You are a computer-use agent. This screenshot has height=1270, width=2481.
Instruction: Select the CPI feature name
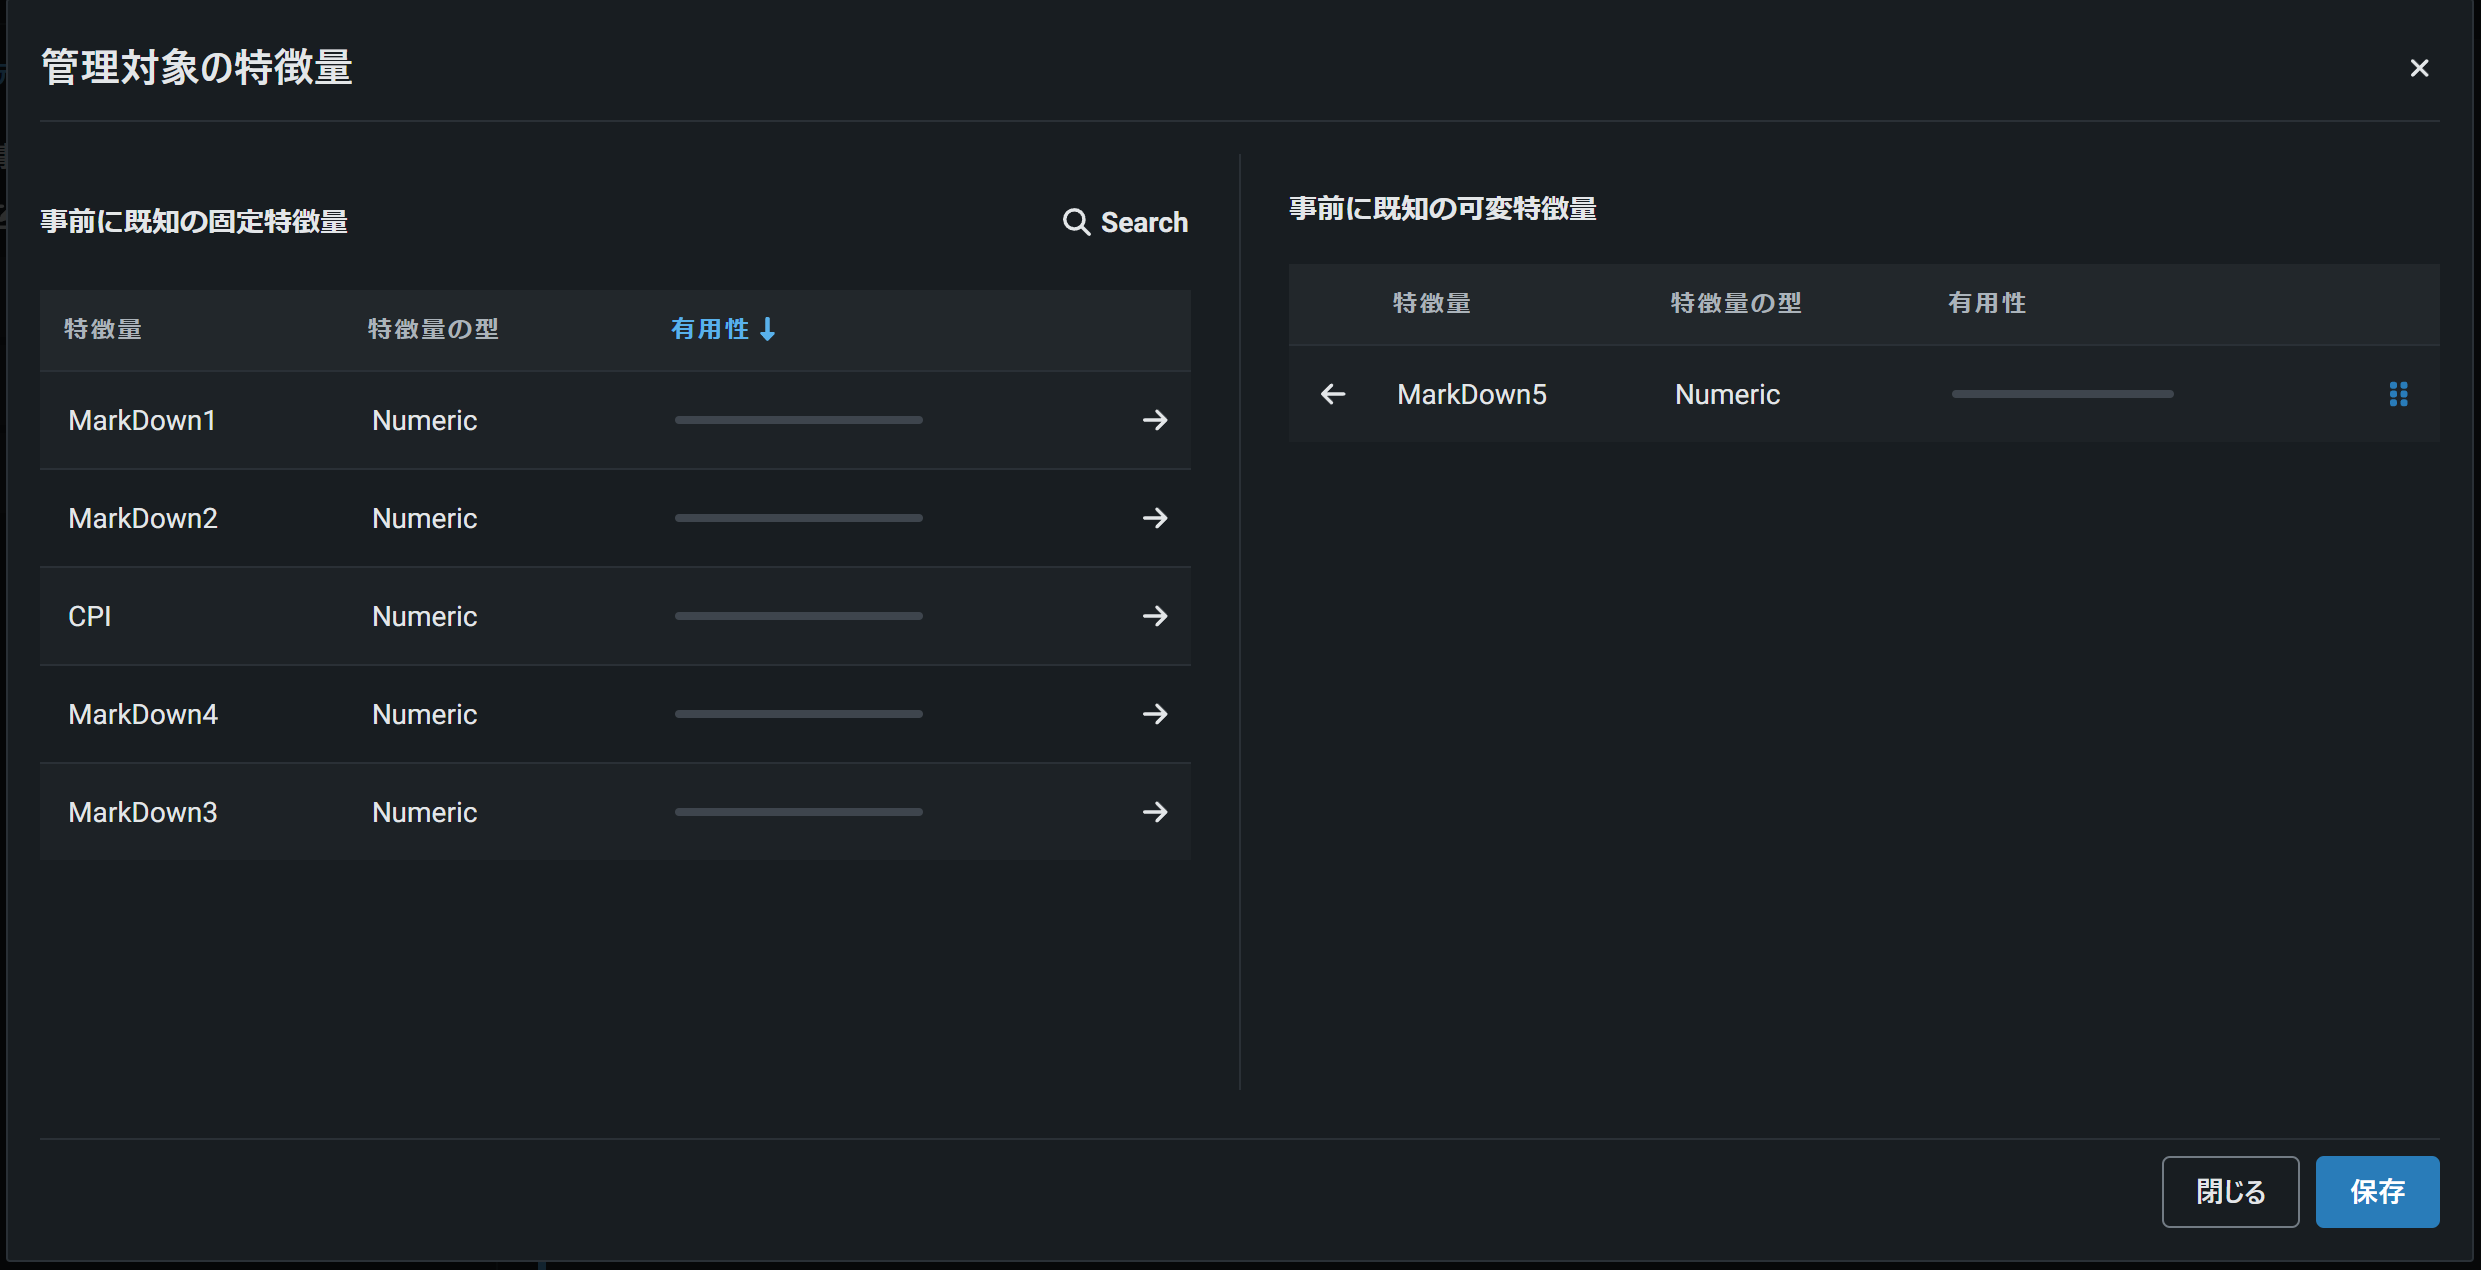pyautogui.click(x=90, y=616)
